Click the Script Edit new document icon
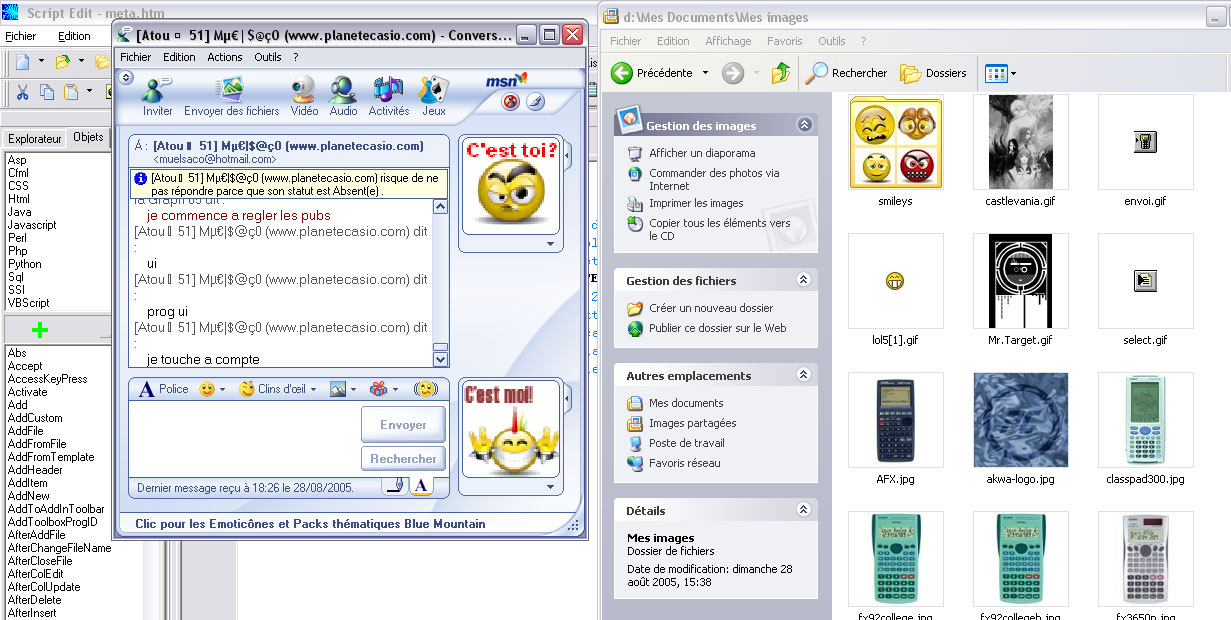The image size is (1231, 620). 23,62
